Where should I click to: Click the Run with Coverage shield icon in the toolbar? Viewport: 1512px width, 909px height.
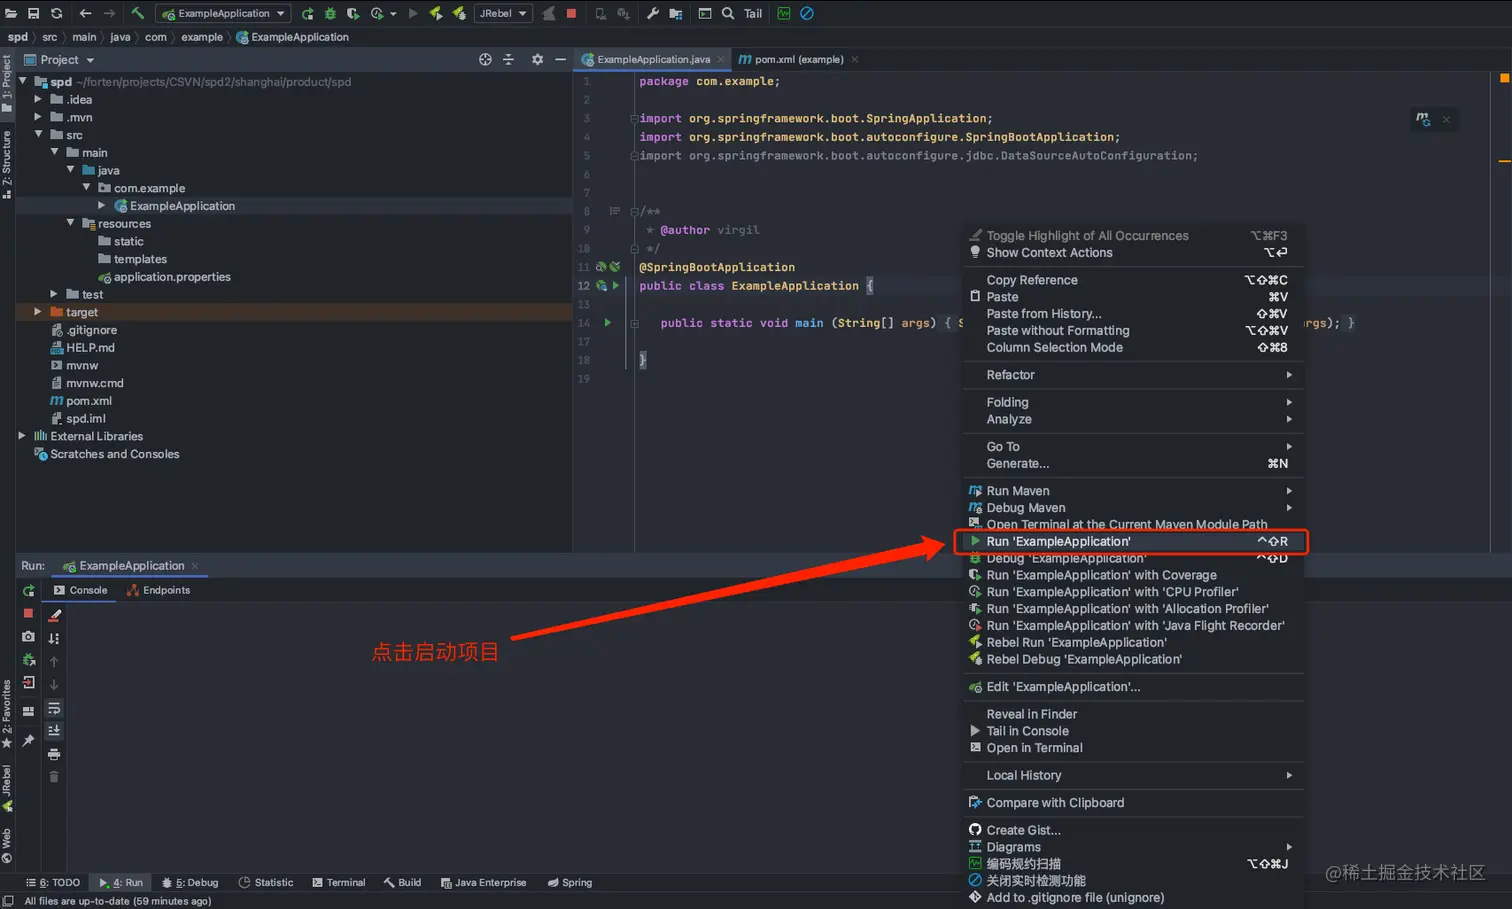(353, 13)
